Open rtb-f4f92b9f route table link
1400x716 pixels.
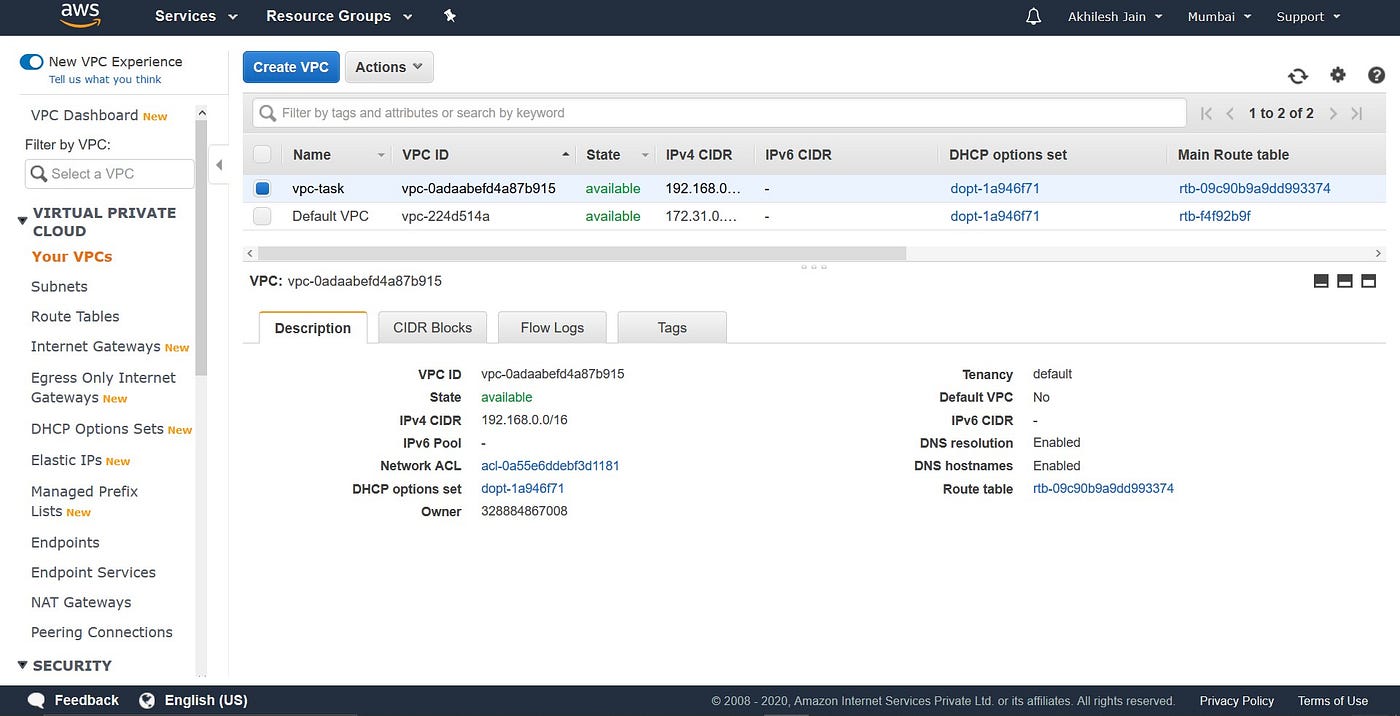pos(1214,216)
